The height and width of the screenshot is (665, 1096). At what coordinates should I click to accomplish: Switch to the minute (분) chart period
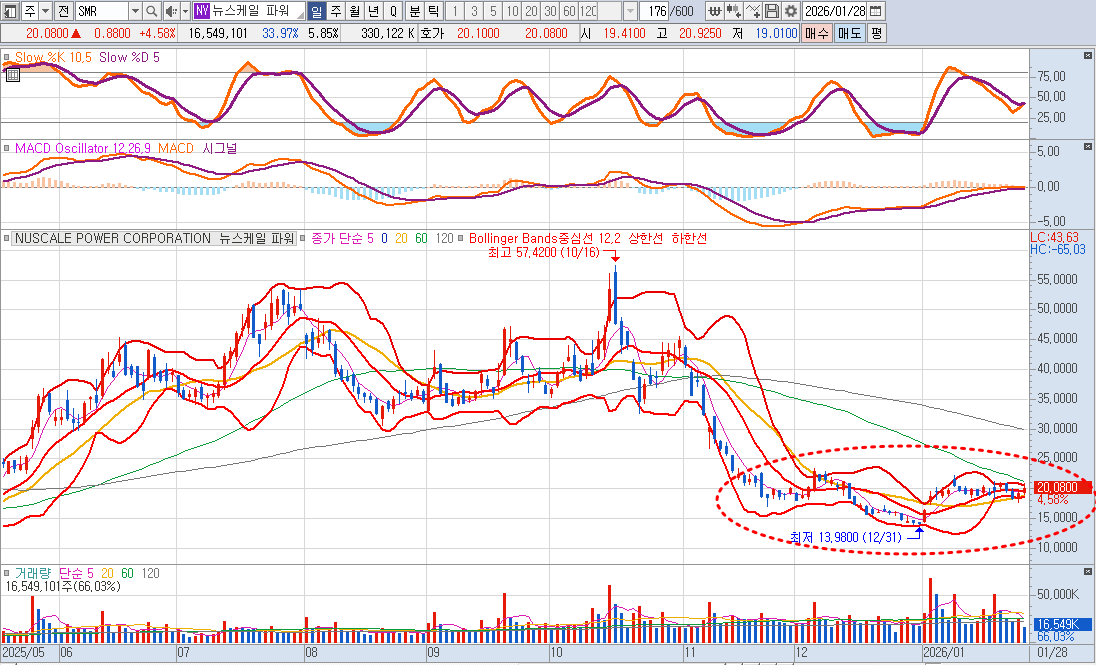(x=414, y=11)
